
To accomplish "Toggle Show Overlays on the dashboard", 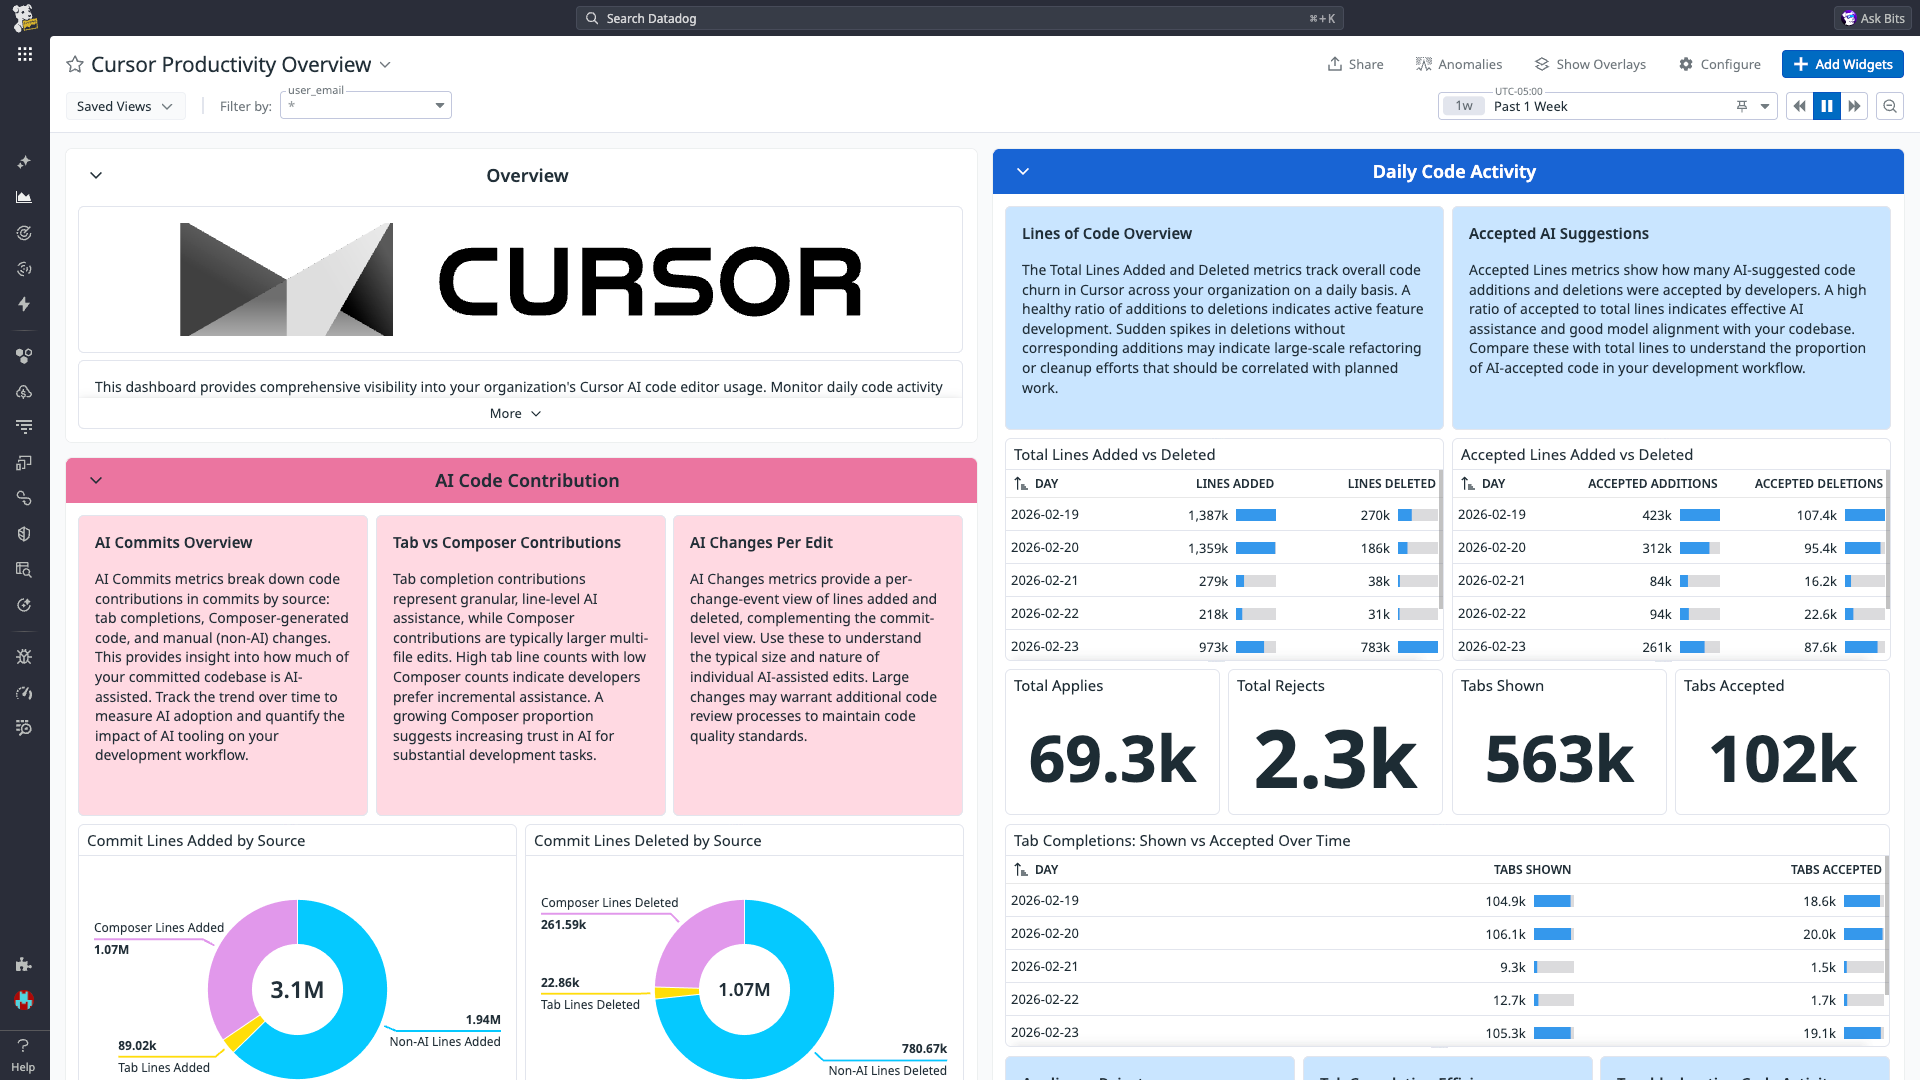I will 1590,64.
